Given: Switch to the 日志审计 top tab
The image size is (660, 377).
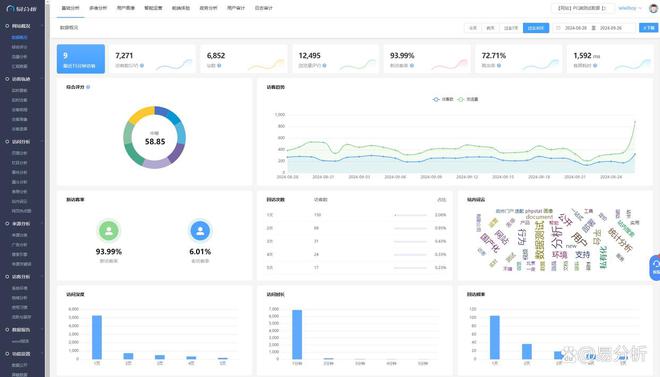Looking at the screenshot, I should 263,8.
